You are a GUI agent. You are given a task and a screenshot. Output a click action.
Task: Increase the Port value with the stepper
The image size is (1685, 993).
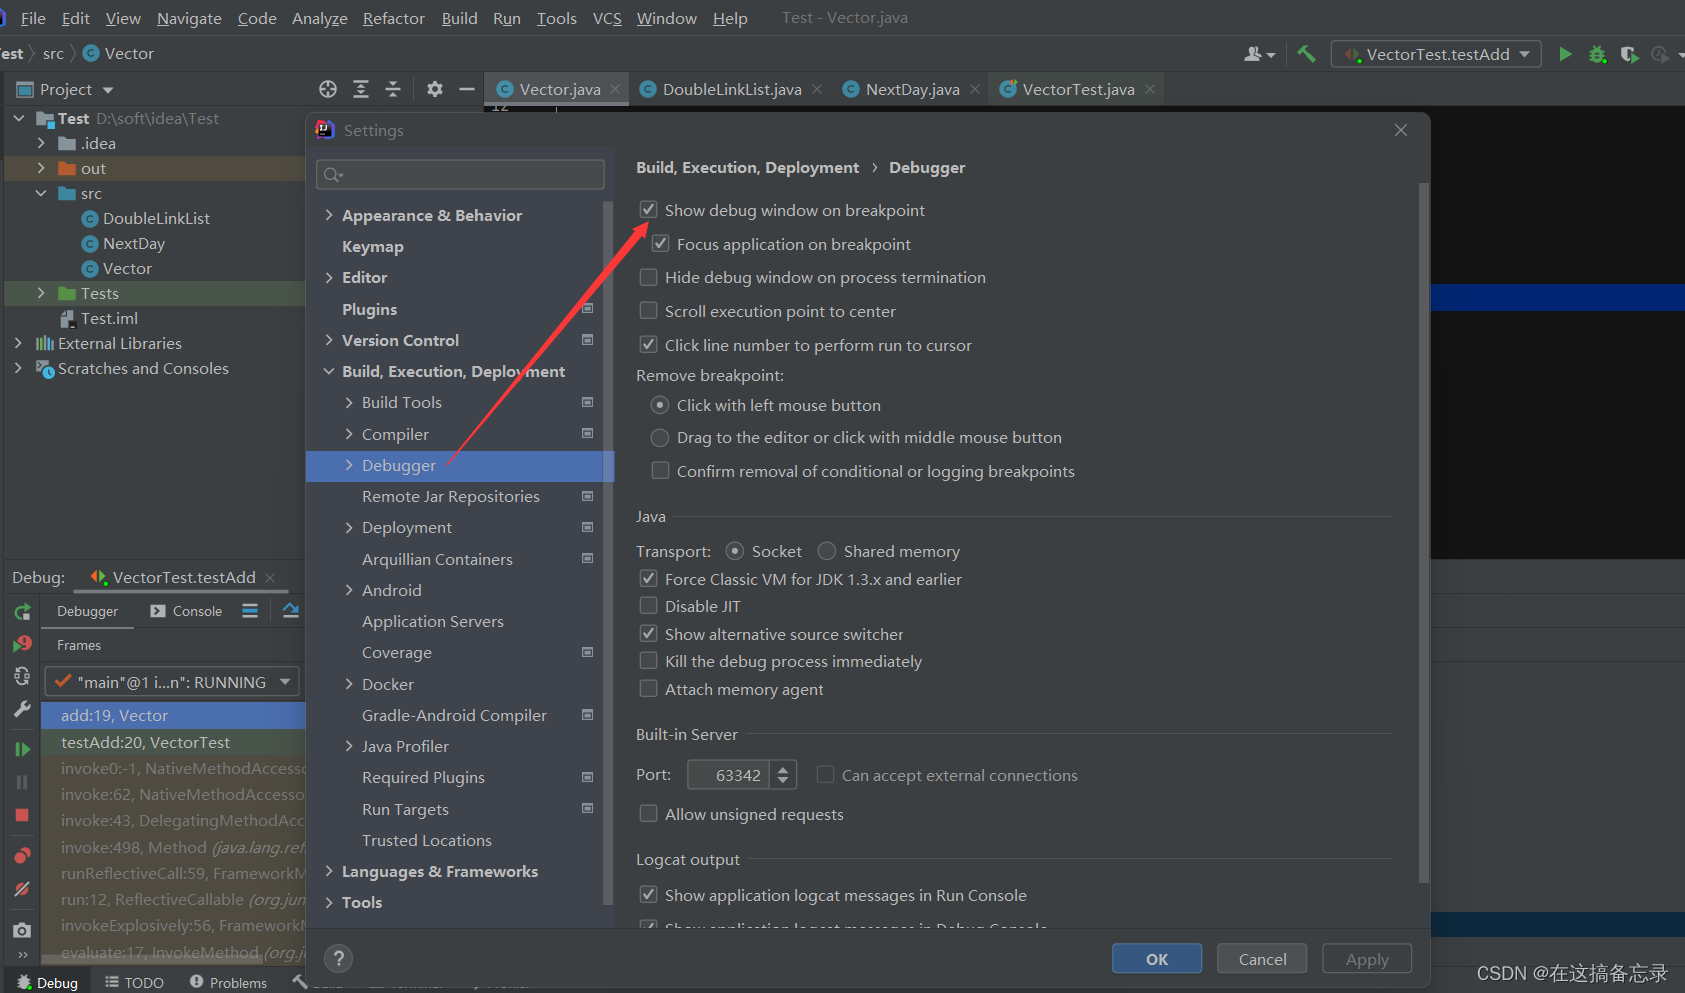784,768
